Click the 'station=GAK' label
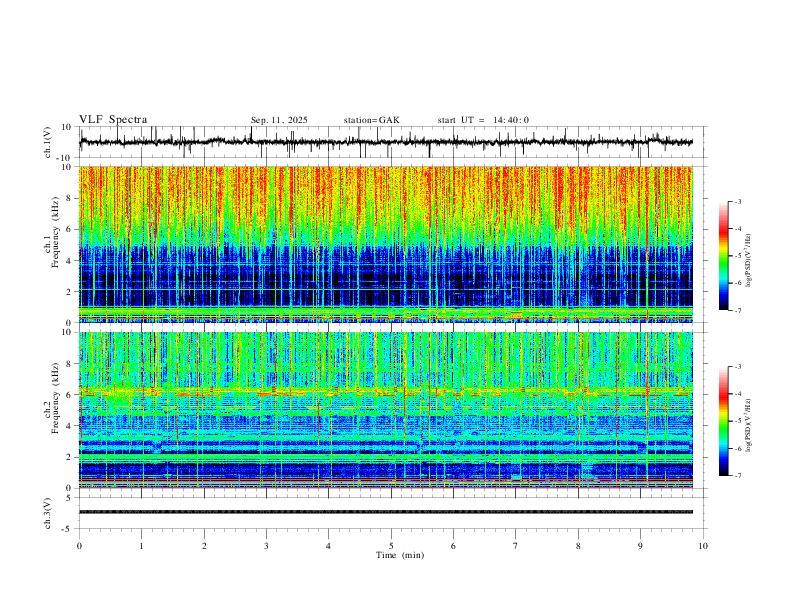The image size is (792, 612). (371, 120)
